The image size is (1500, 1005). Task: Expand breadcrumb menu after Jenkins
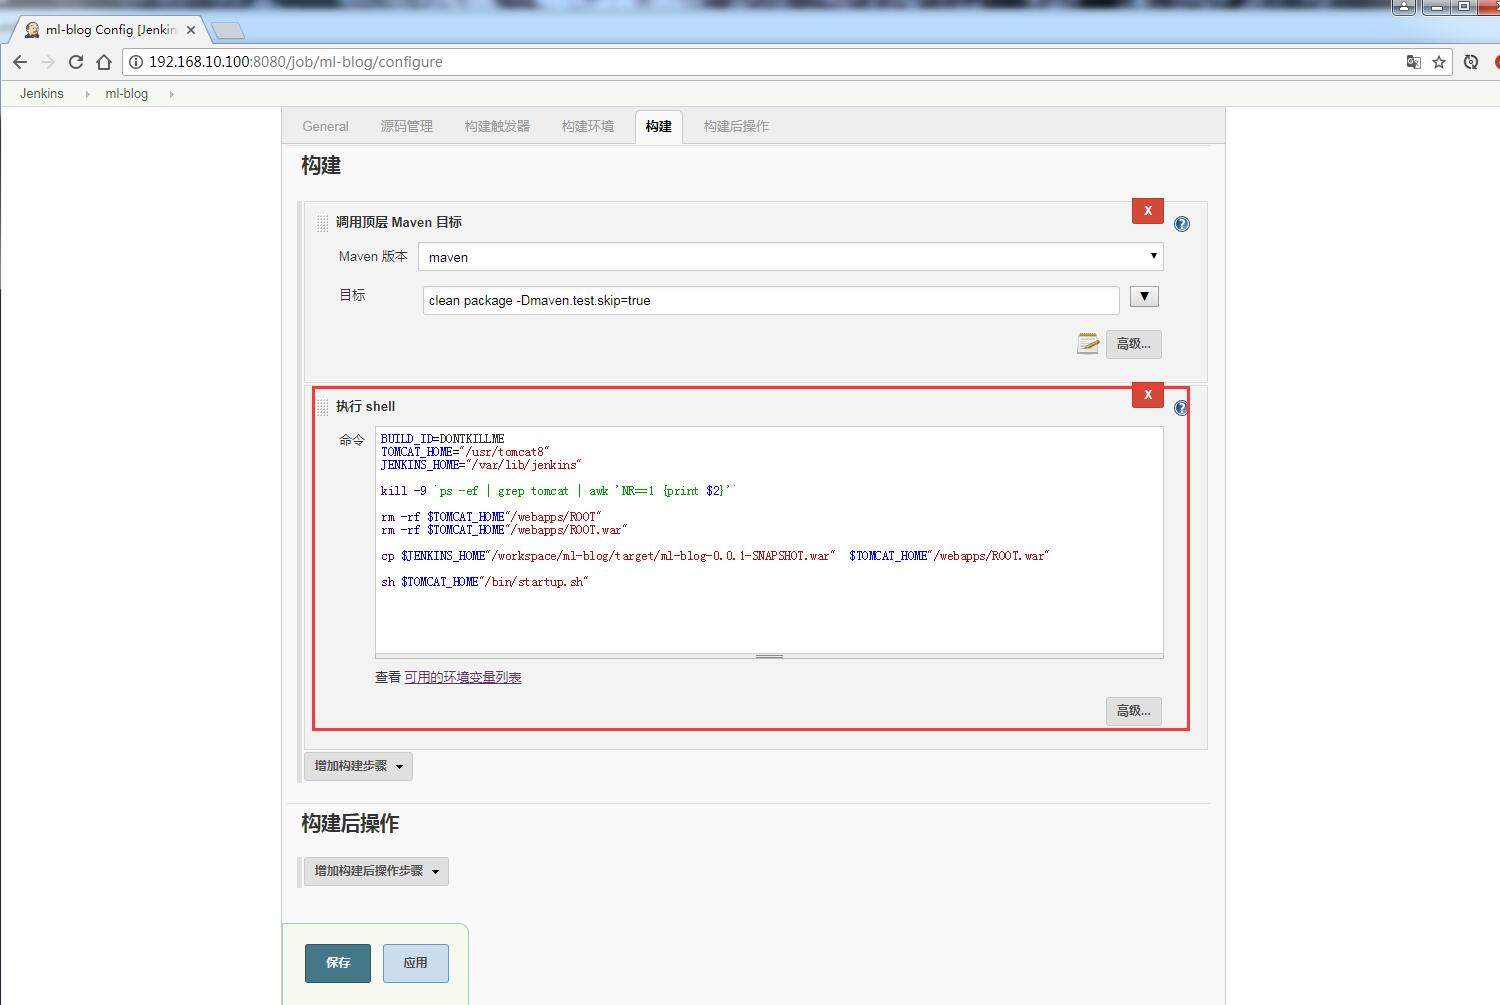pos(87,94)
